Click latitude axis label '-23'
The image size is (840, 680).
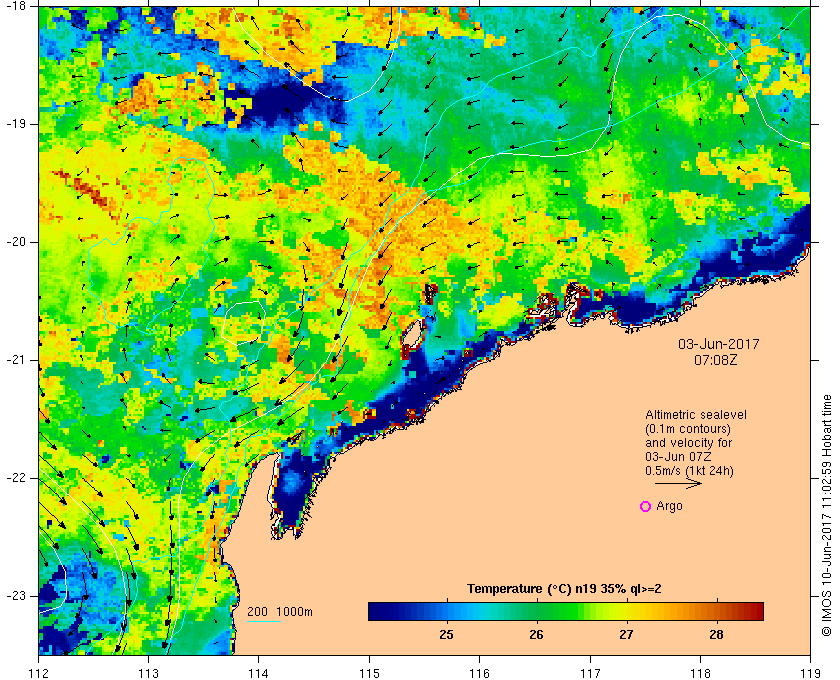pos(15,596)
